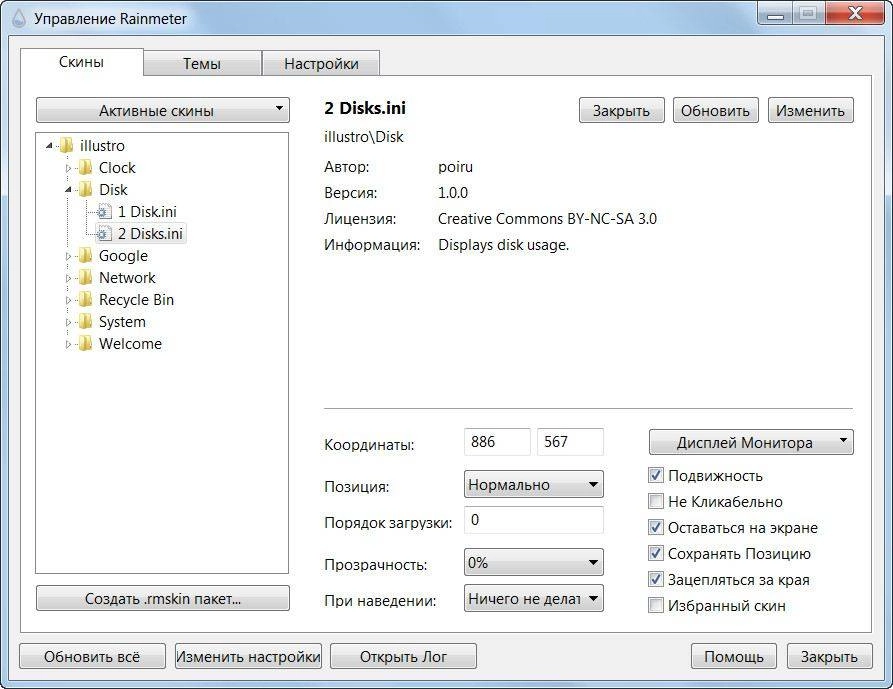Click Изменить настройки button
Image resolution: width=893 pixels, height=689 pixels.
point(248,657)
